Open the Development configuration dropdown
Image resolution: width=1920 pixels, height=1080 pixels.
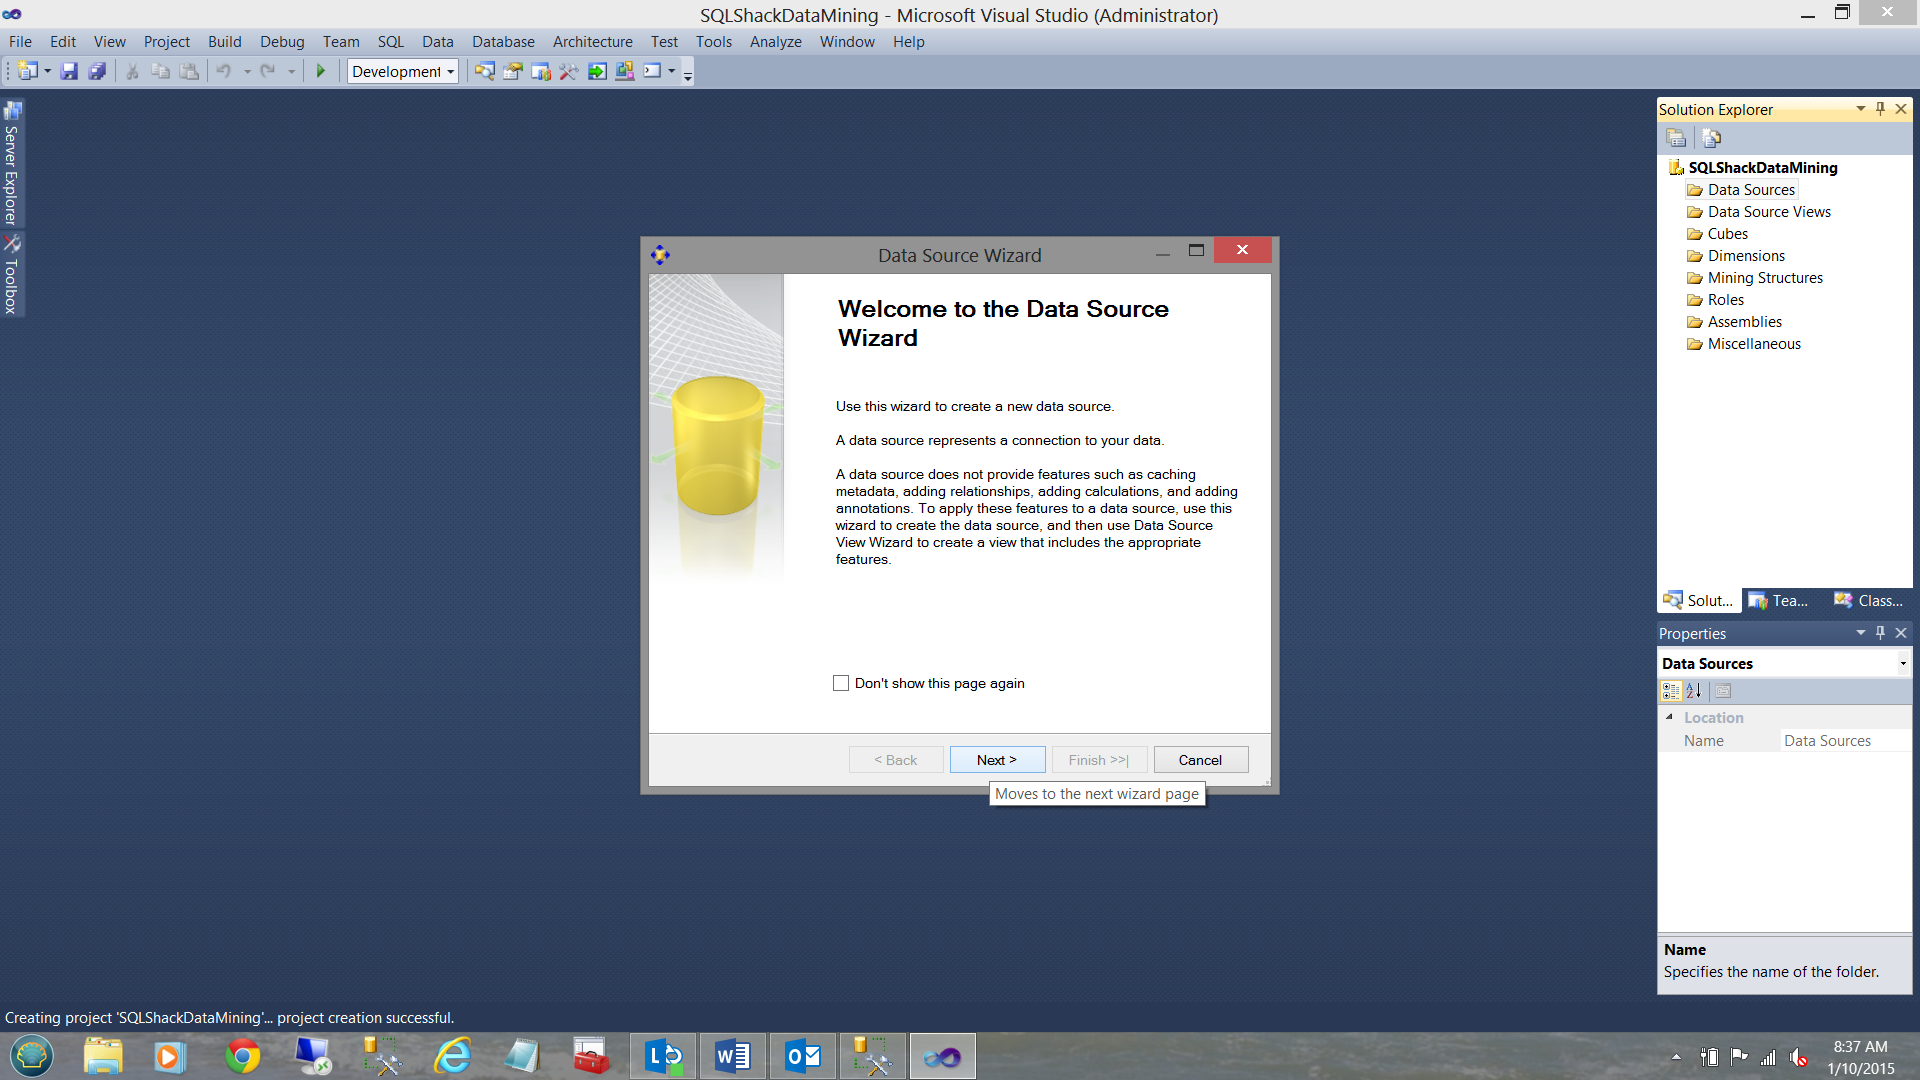[451, 72]
